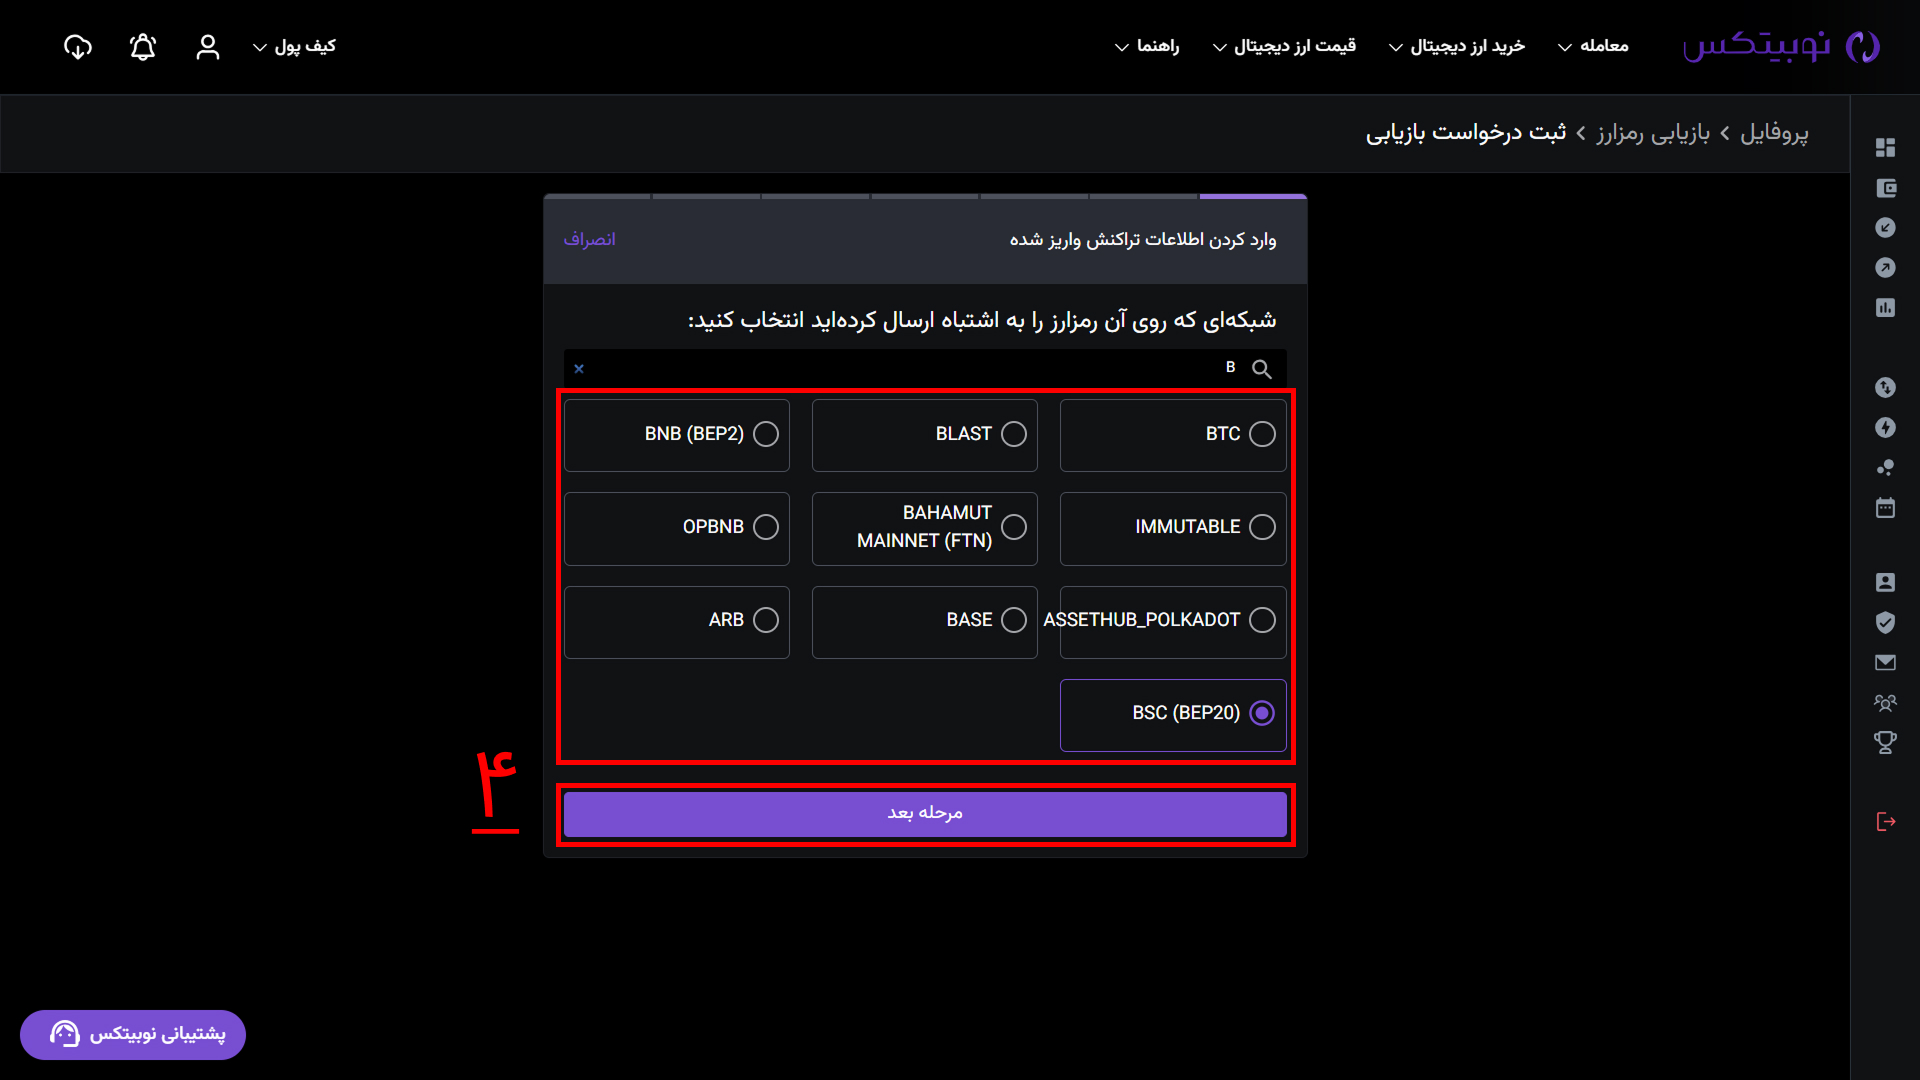Select the BTC network radio button
The image size is (1920, 1080).
(1262, 434)
